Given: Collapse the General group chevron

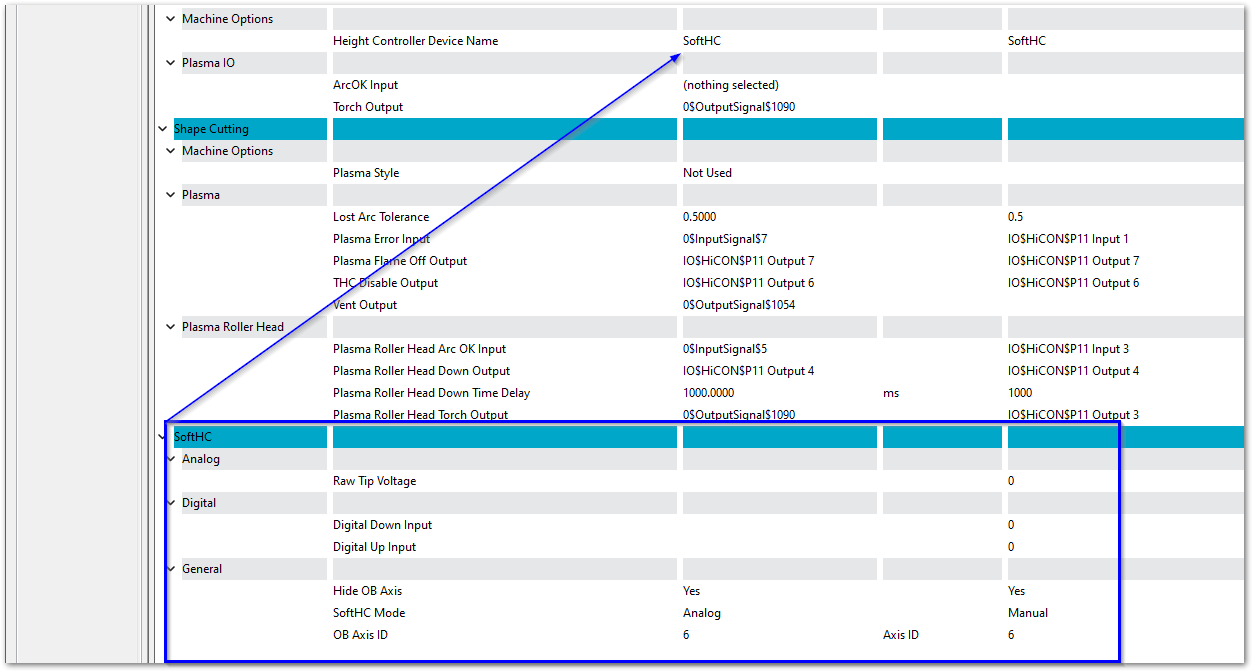Looking at the screenshot, I should click(x=170, y=569).
